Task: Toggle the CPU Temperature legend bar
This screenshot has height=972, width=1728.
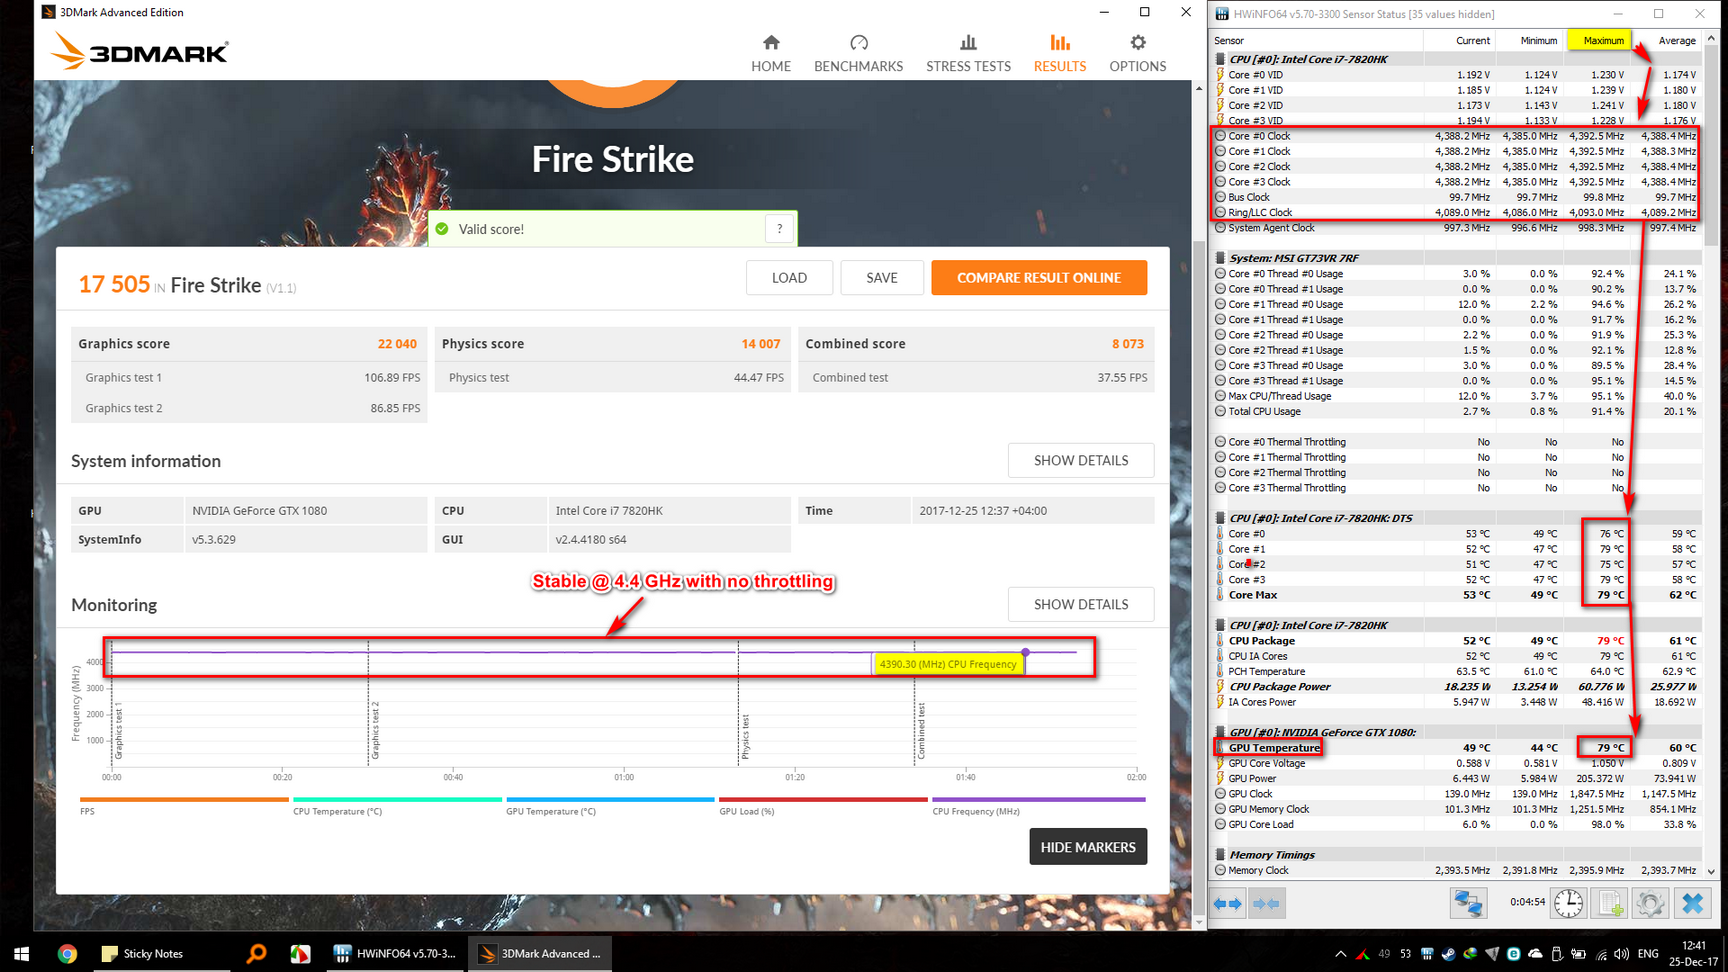Action: tap(397, 799)
